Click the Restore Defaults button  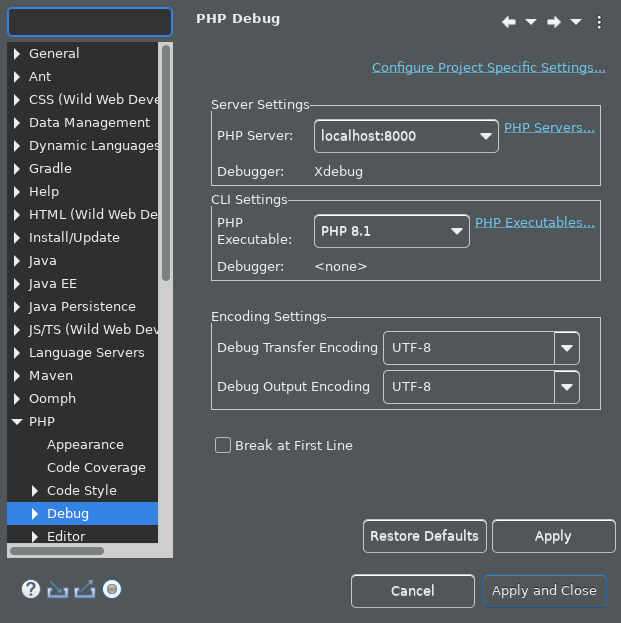[x=425, y=536]
